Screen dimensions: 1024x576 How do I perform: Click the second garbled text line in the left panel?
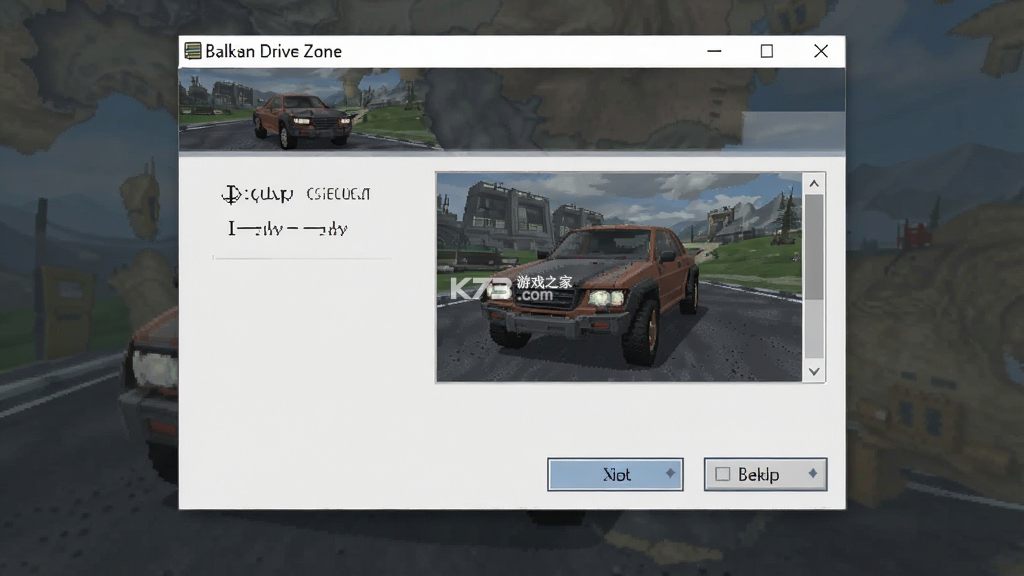coord(287,229)
